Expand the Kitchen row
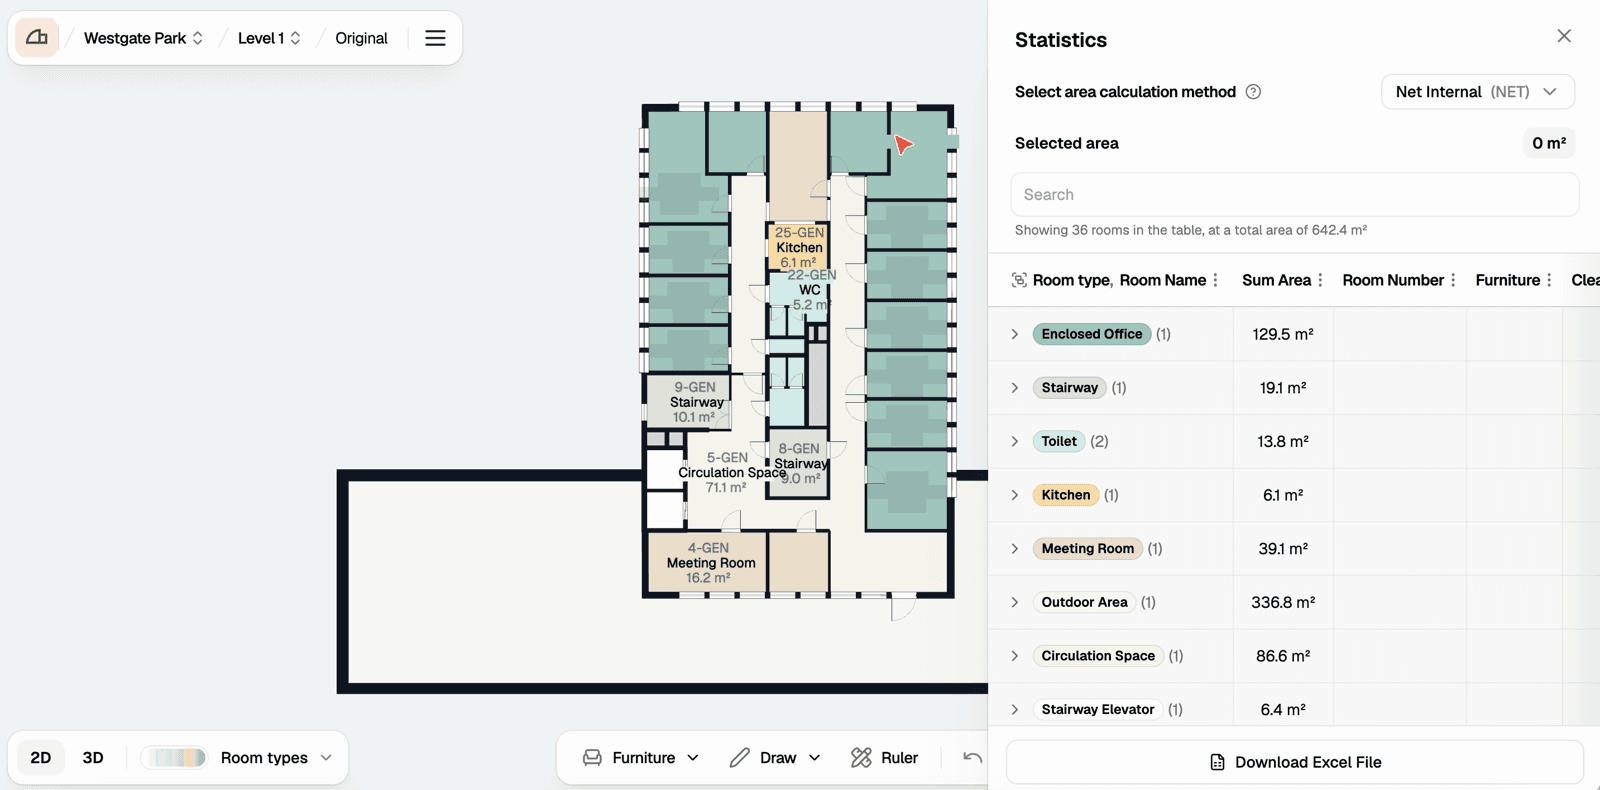 pyautogui.click(x=1015, y=495)
